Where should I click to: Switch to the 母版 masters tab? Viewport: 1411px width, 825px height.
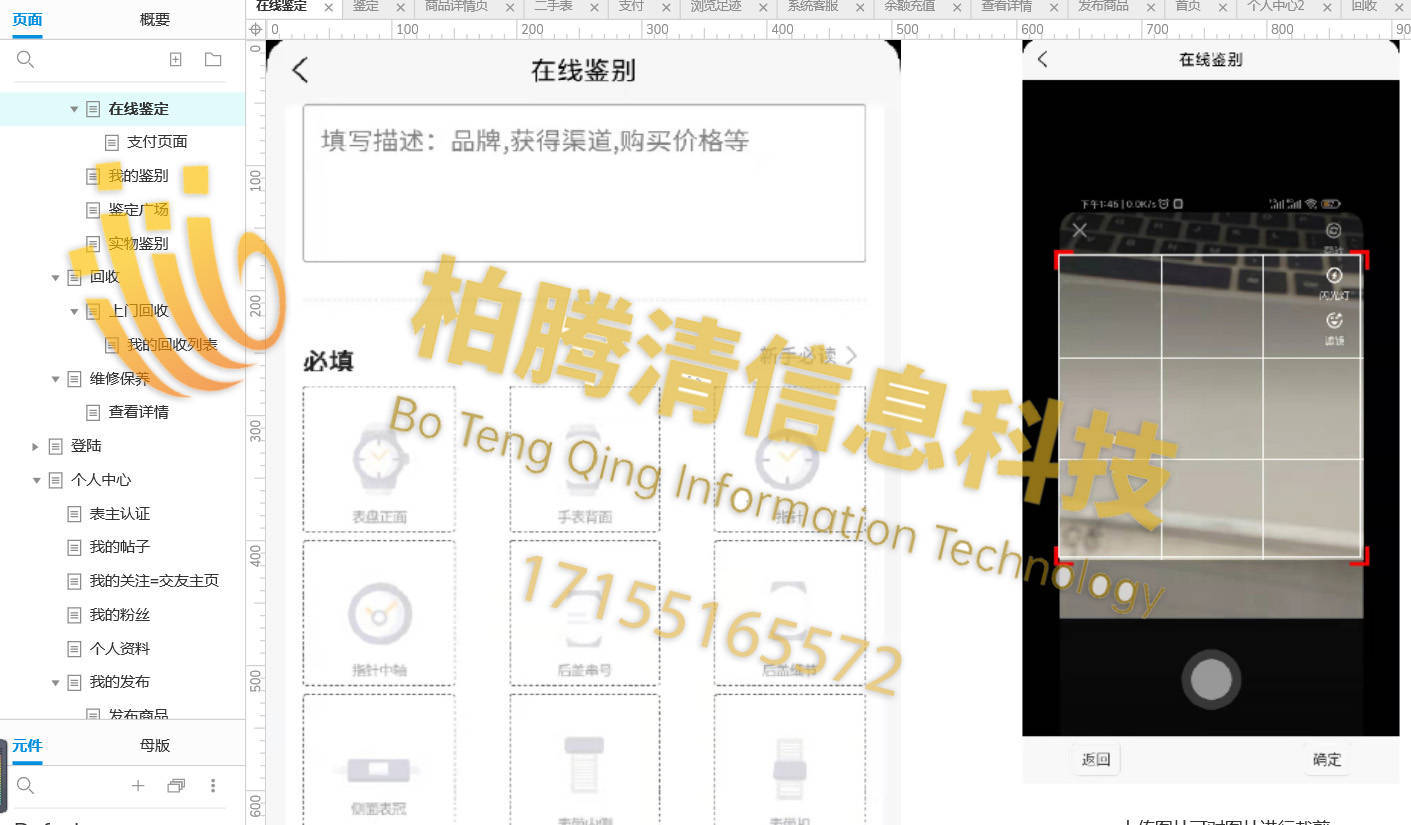click(155, 745)
